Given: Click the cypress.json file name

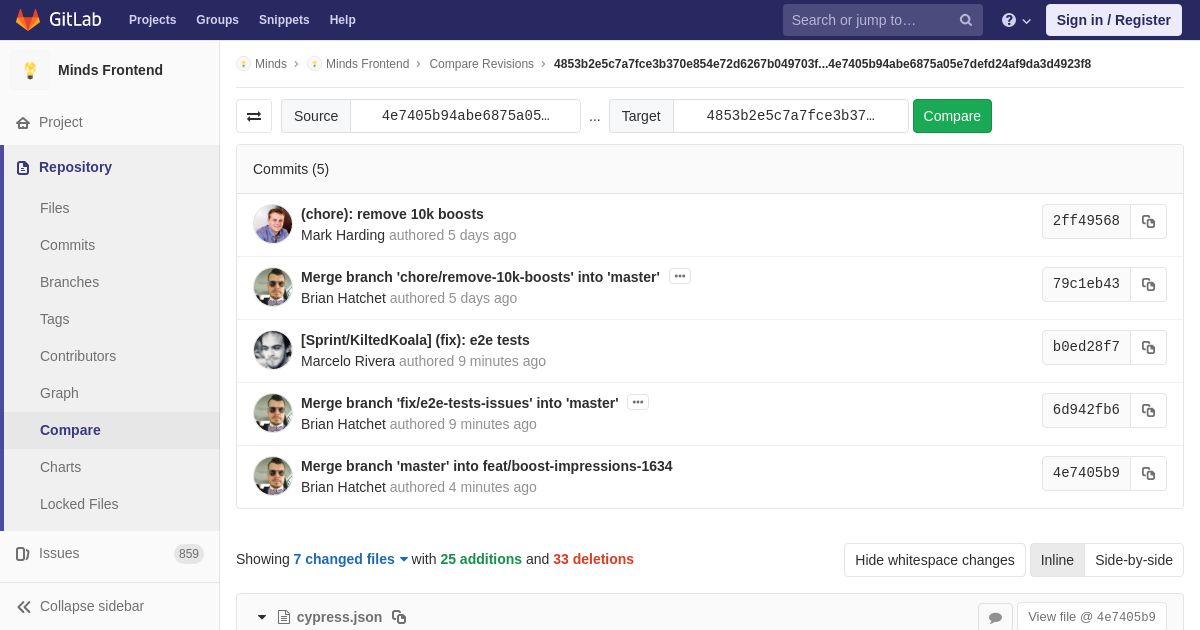Looking at the screenshot, I should (x=339, y=617).
